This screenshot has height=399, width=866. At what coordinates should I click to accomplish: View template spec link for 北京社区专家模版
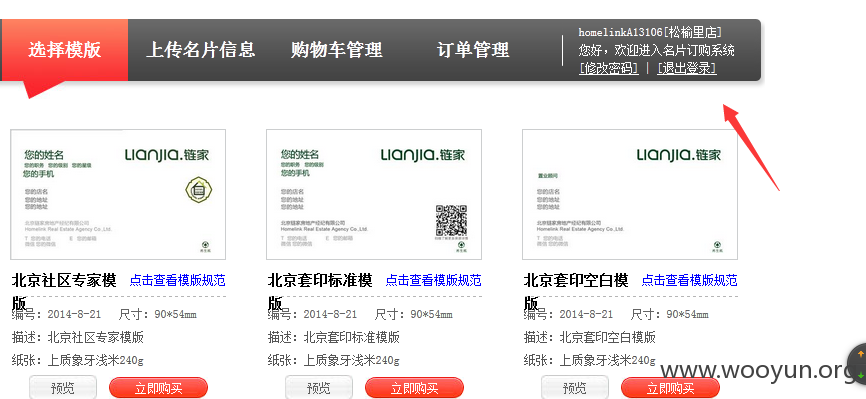[x=177, y=280]
